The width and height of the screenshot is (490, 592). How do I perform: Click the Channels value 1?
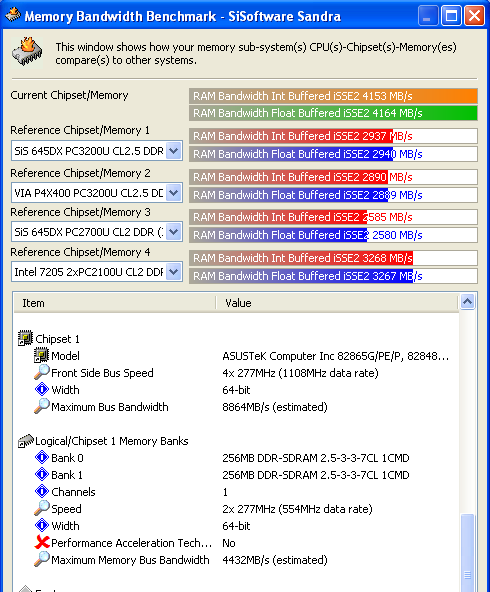point(225,492)
